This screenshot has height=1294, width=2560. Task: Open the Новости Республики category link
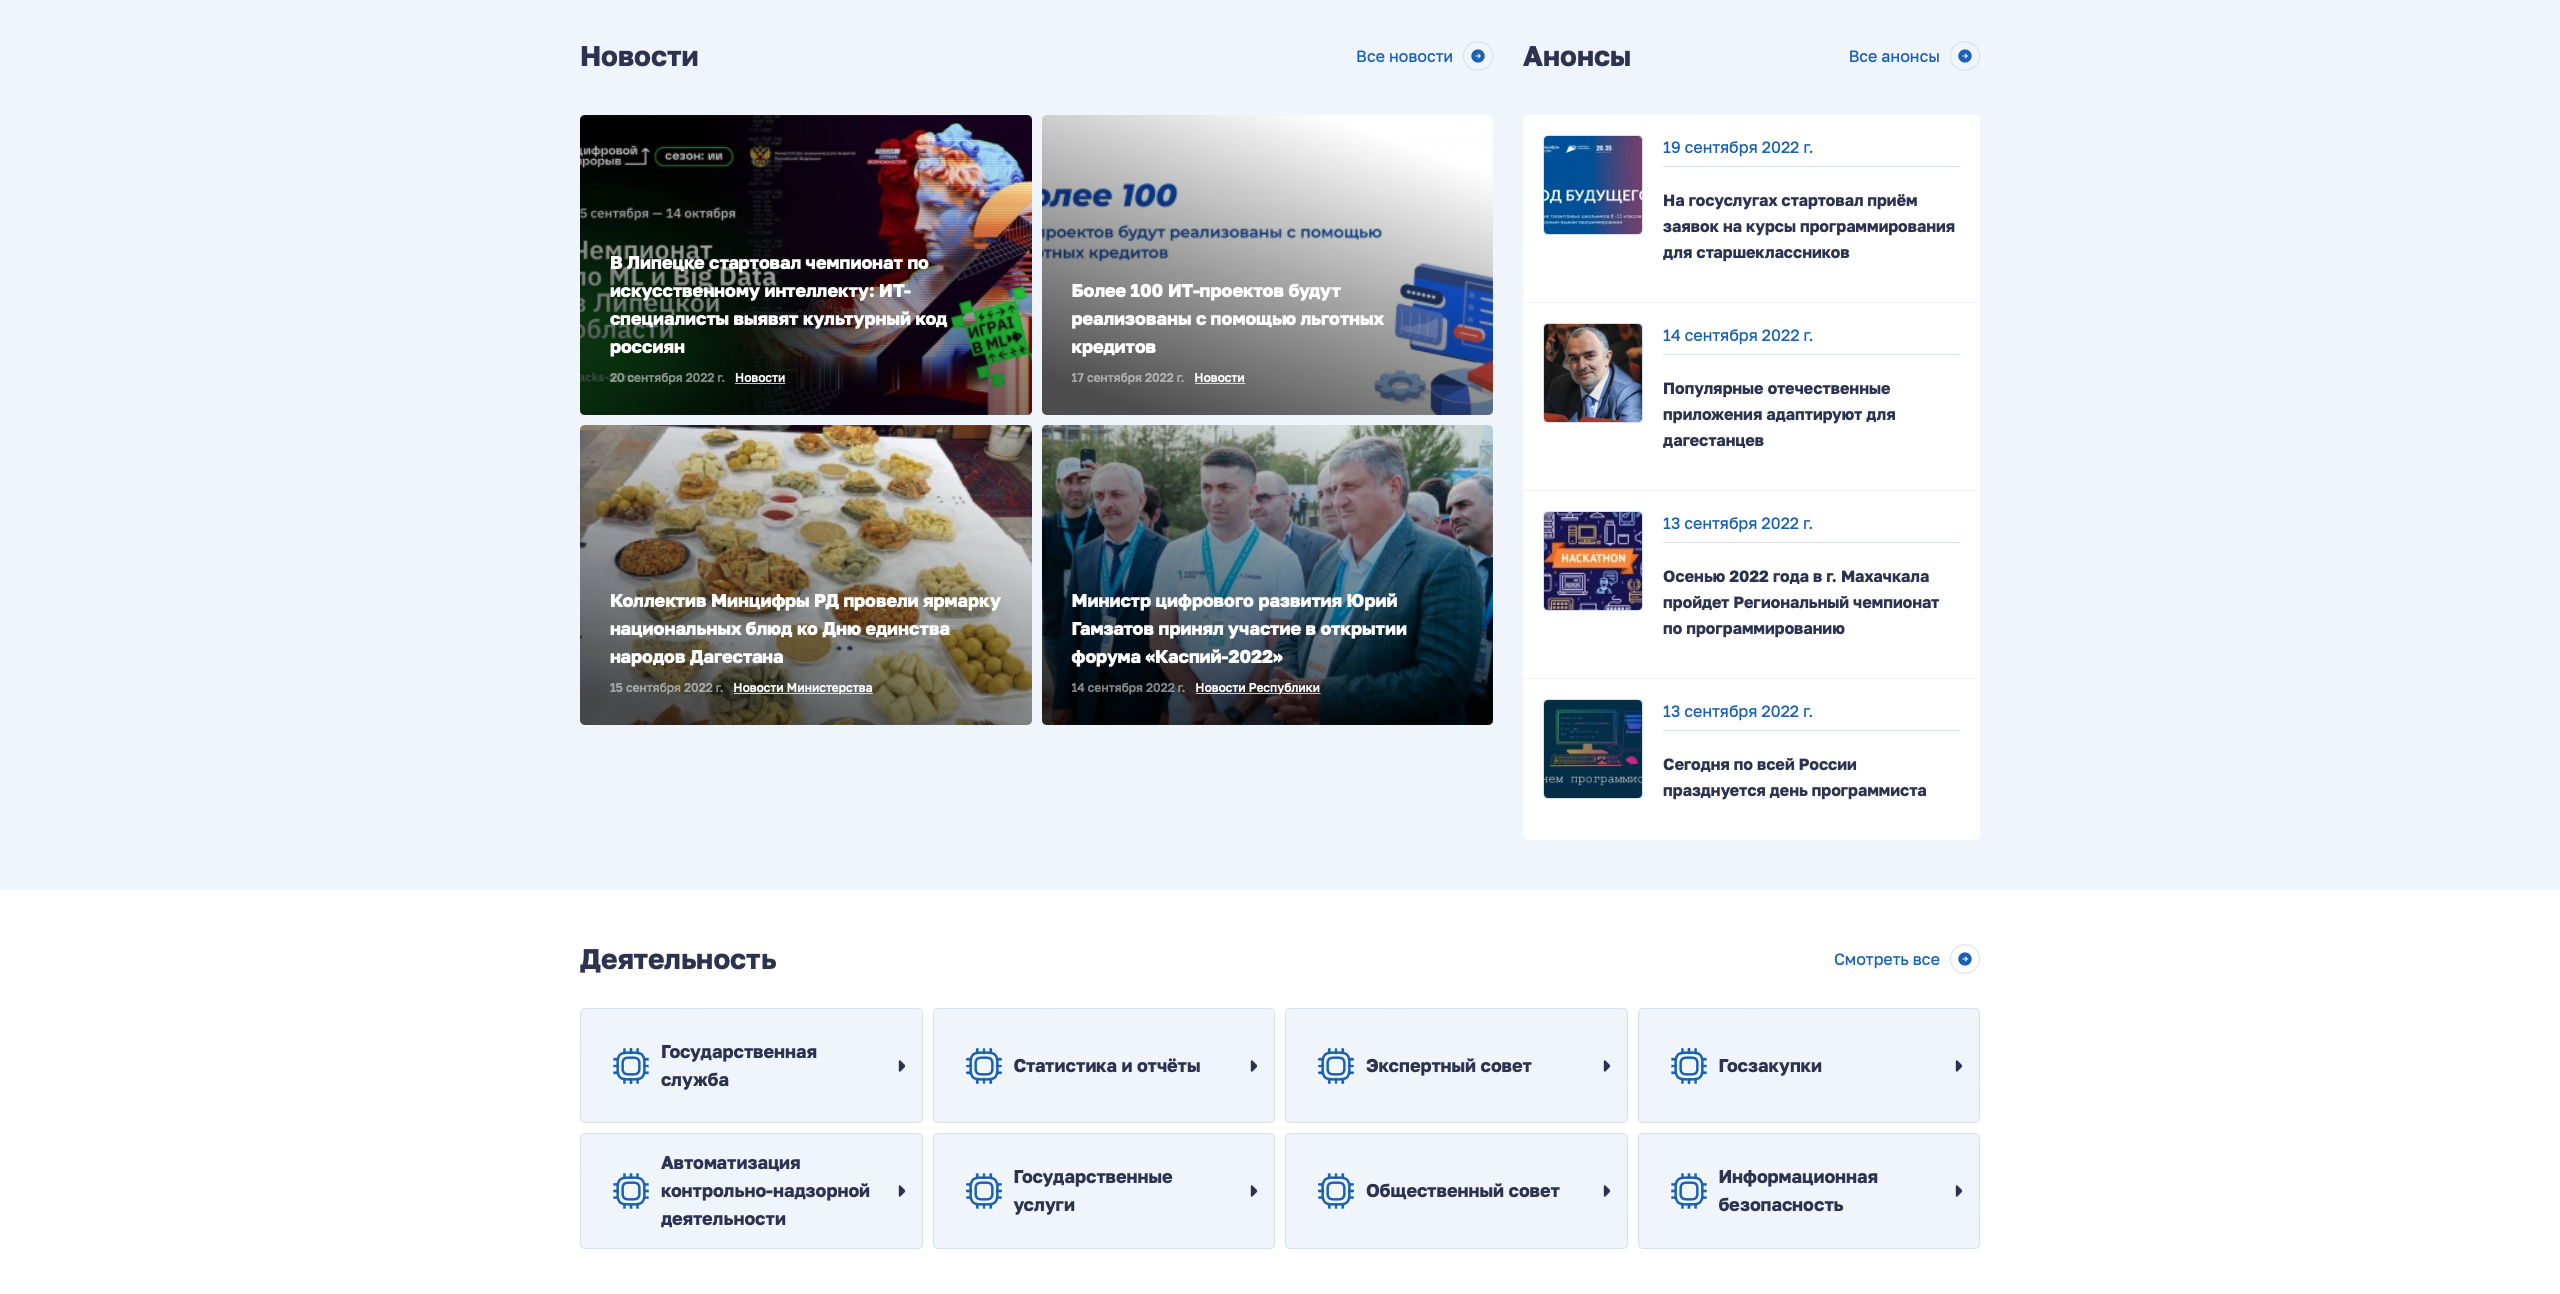pyautogui.click(x=1257, y=688)
